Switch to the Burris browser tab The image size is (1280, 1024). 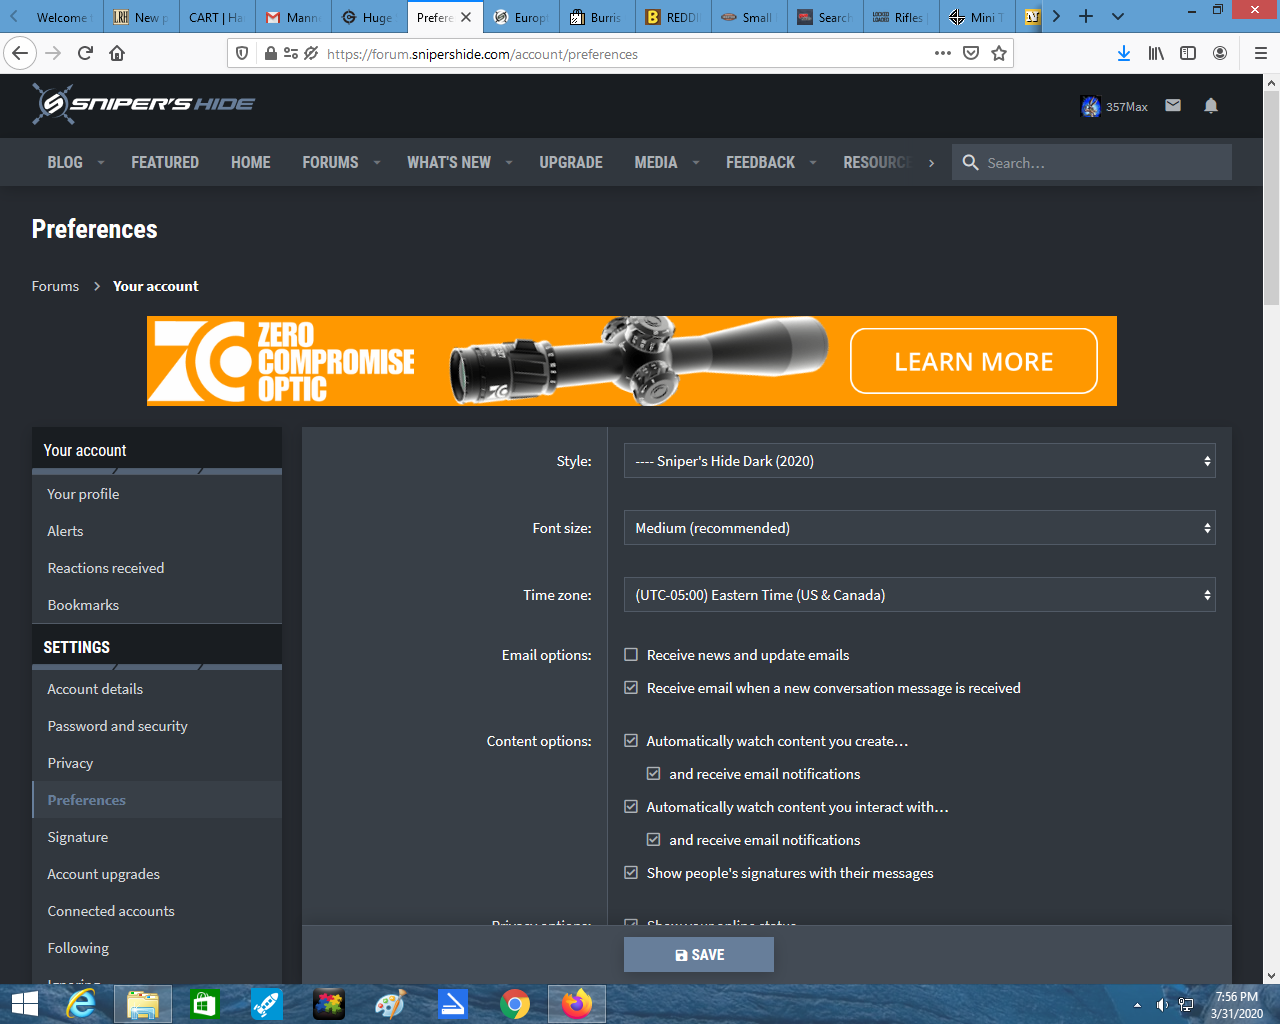[x=598, y=17]
